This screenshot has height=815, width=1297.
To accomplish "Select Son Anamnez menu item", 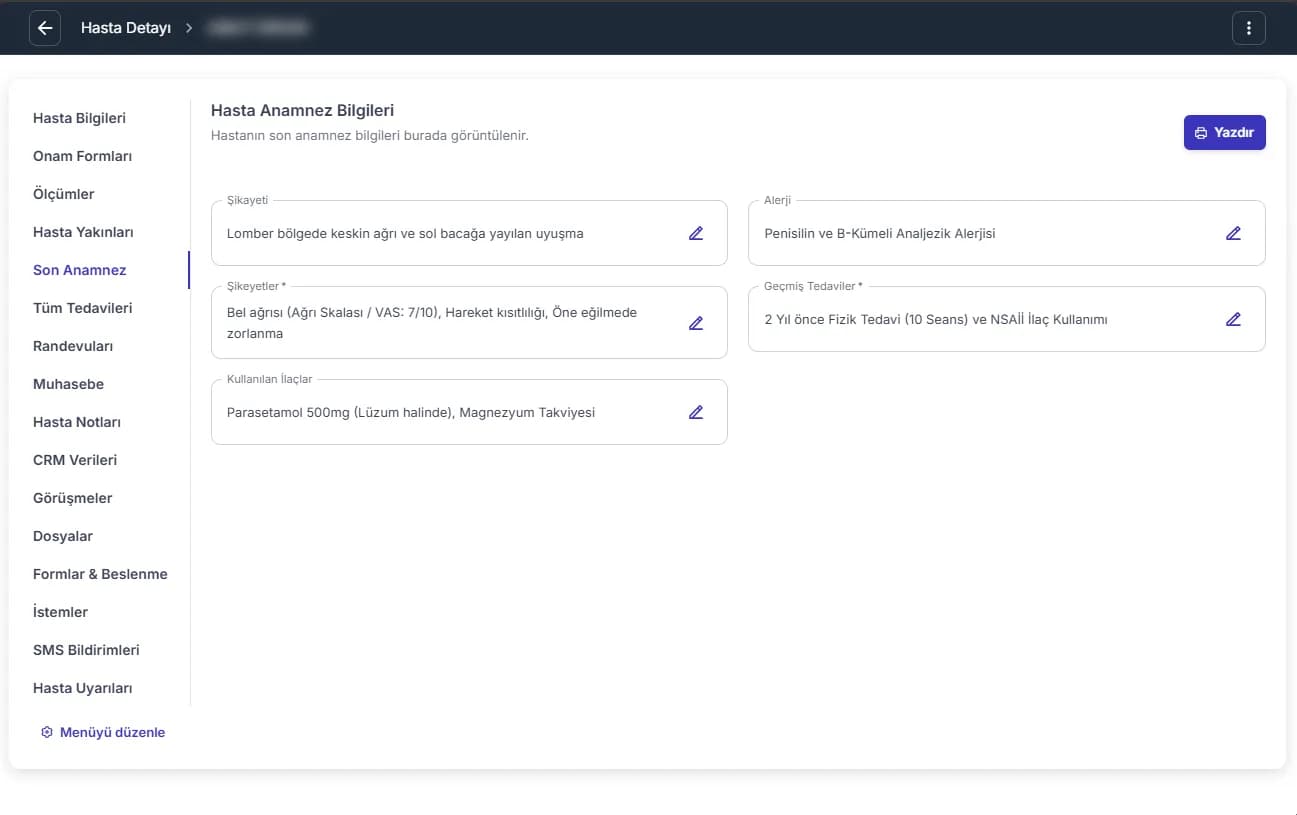I will coord(80,270).
